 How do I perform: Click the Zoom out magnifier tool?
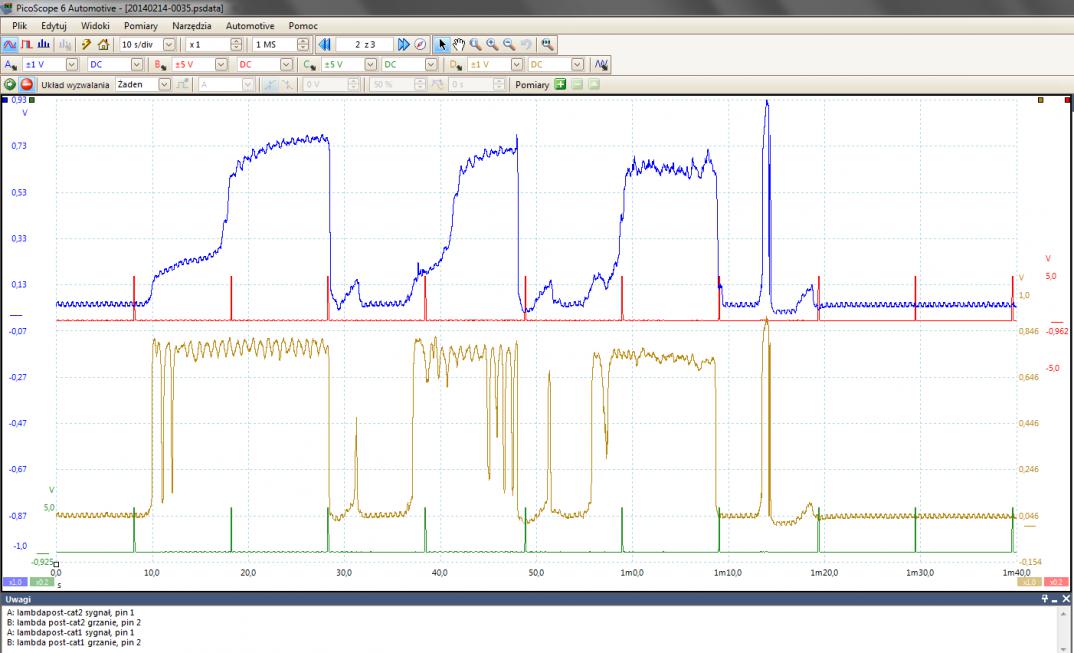509,44
